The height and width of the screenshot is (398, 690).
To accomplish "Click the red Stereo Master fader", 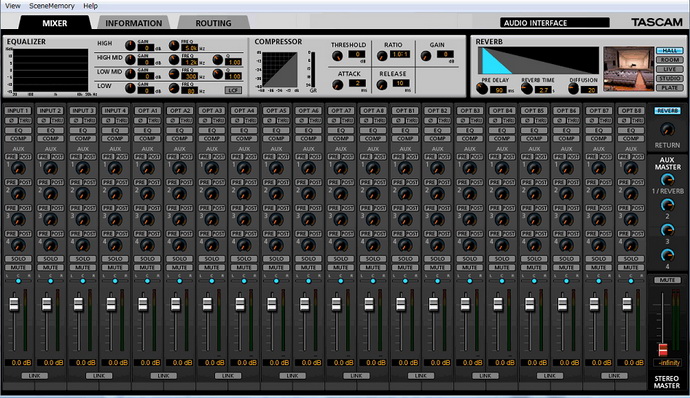I will pyautogui.click(x=662, y=350).
